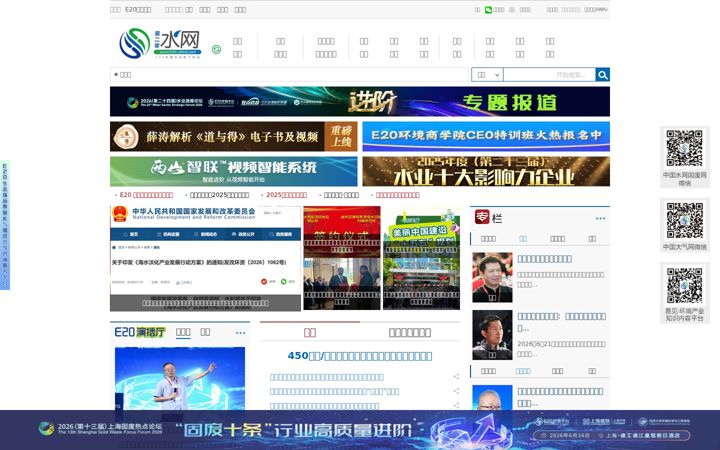Click the green WeChat icon in top bar
Image resolution: width=720 pixels, height=450 pixels.
[x=488, y=10]
